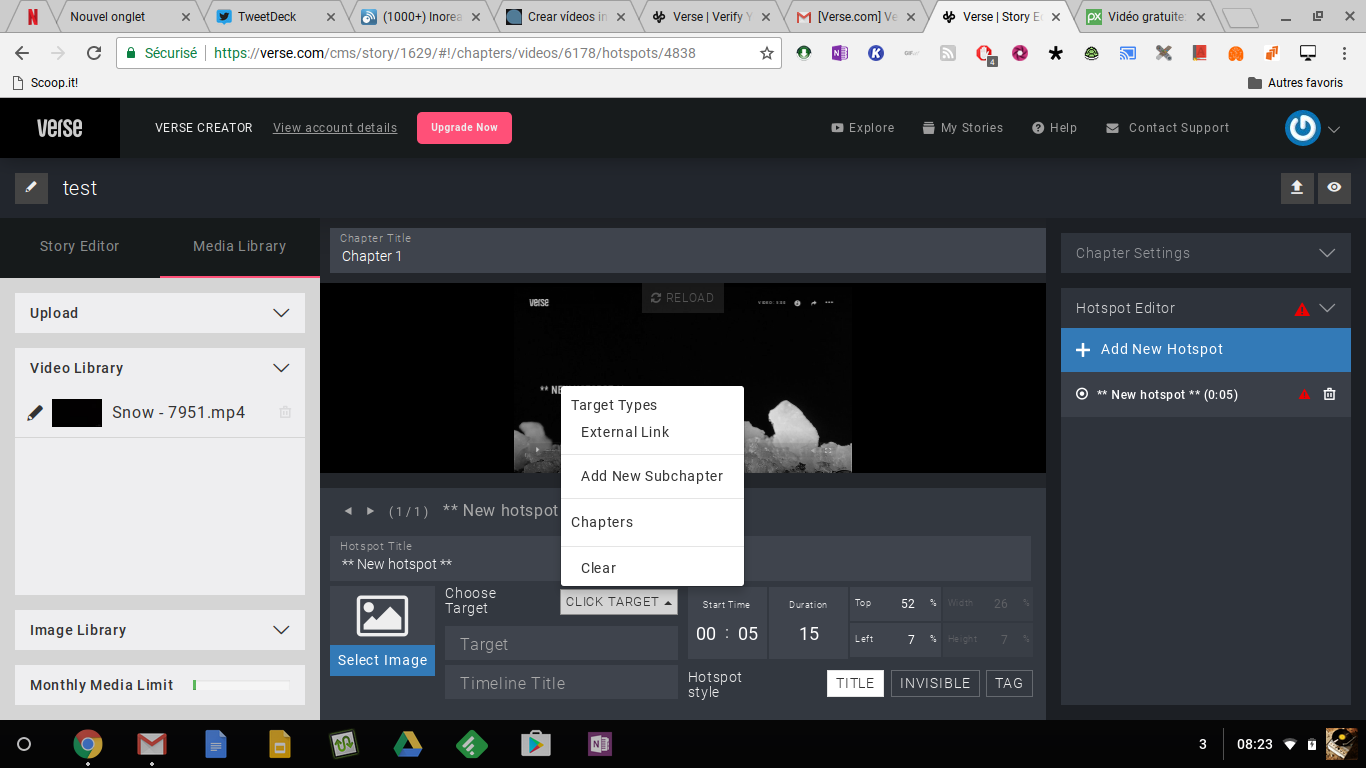Image resolution: width=1366 pixels, height=768 pixels.
Task: Open My Stories link
Action: 963,128
